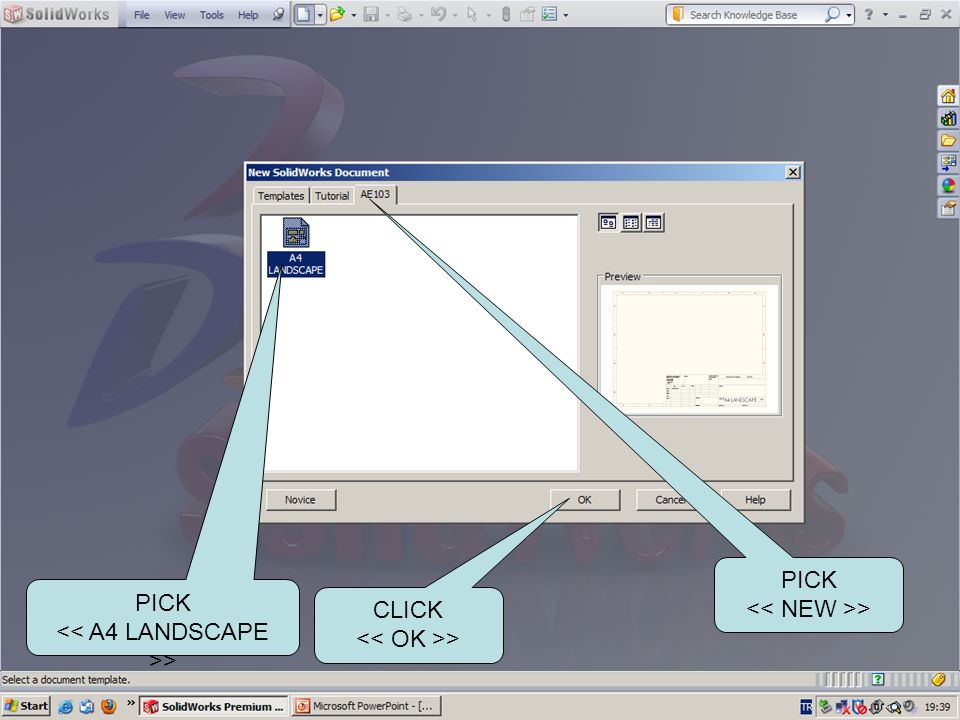Screen dimensions: 960x720
Task: Expand the New document dropdown arrow
Action: tap(320, 15)
